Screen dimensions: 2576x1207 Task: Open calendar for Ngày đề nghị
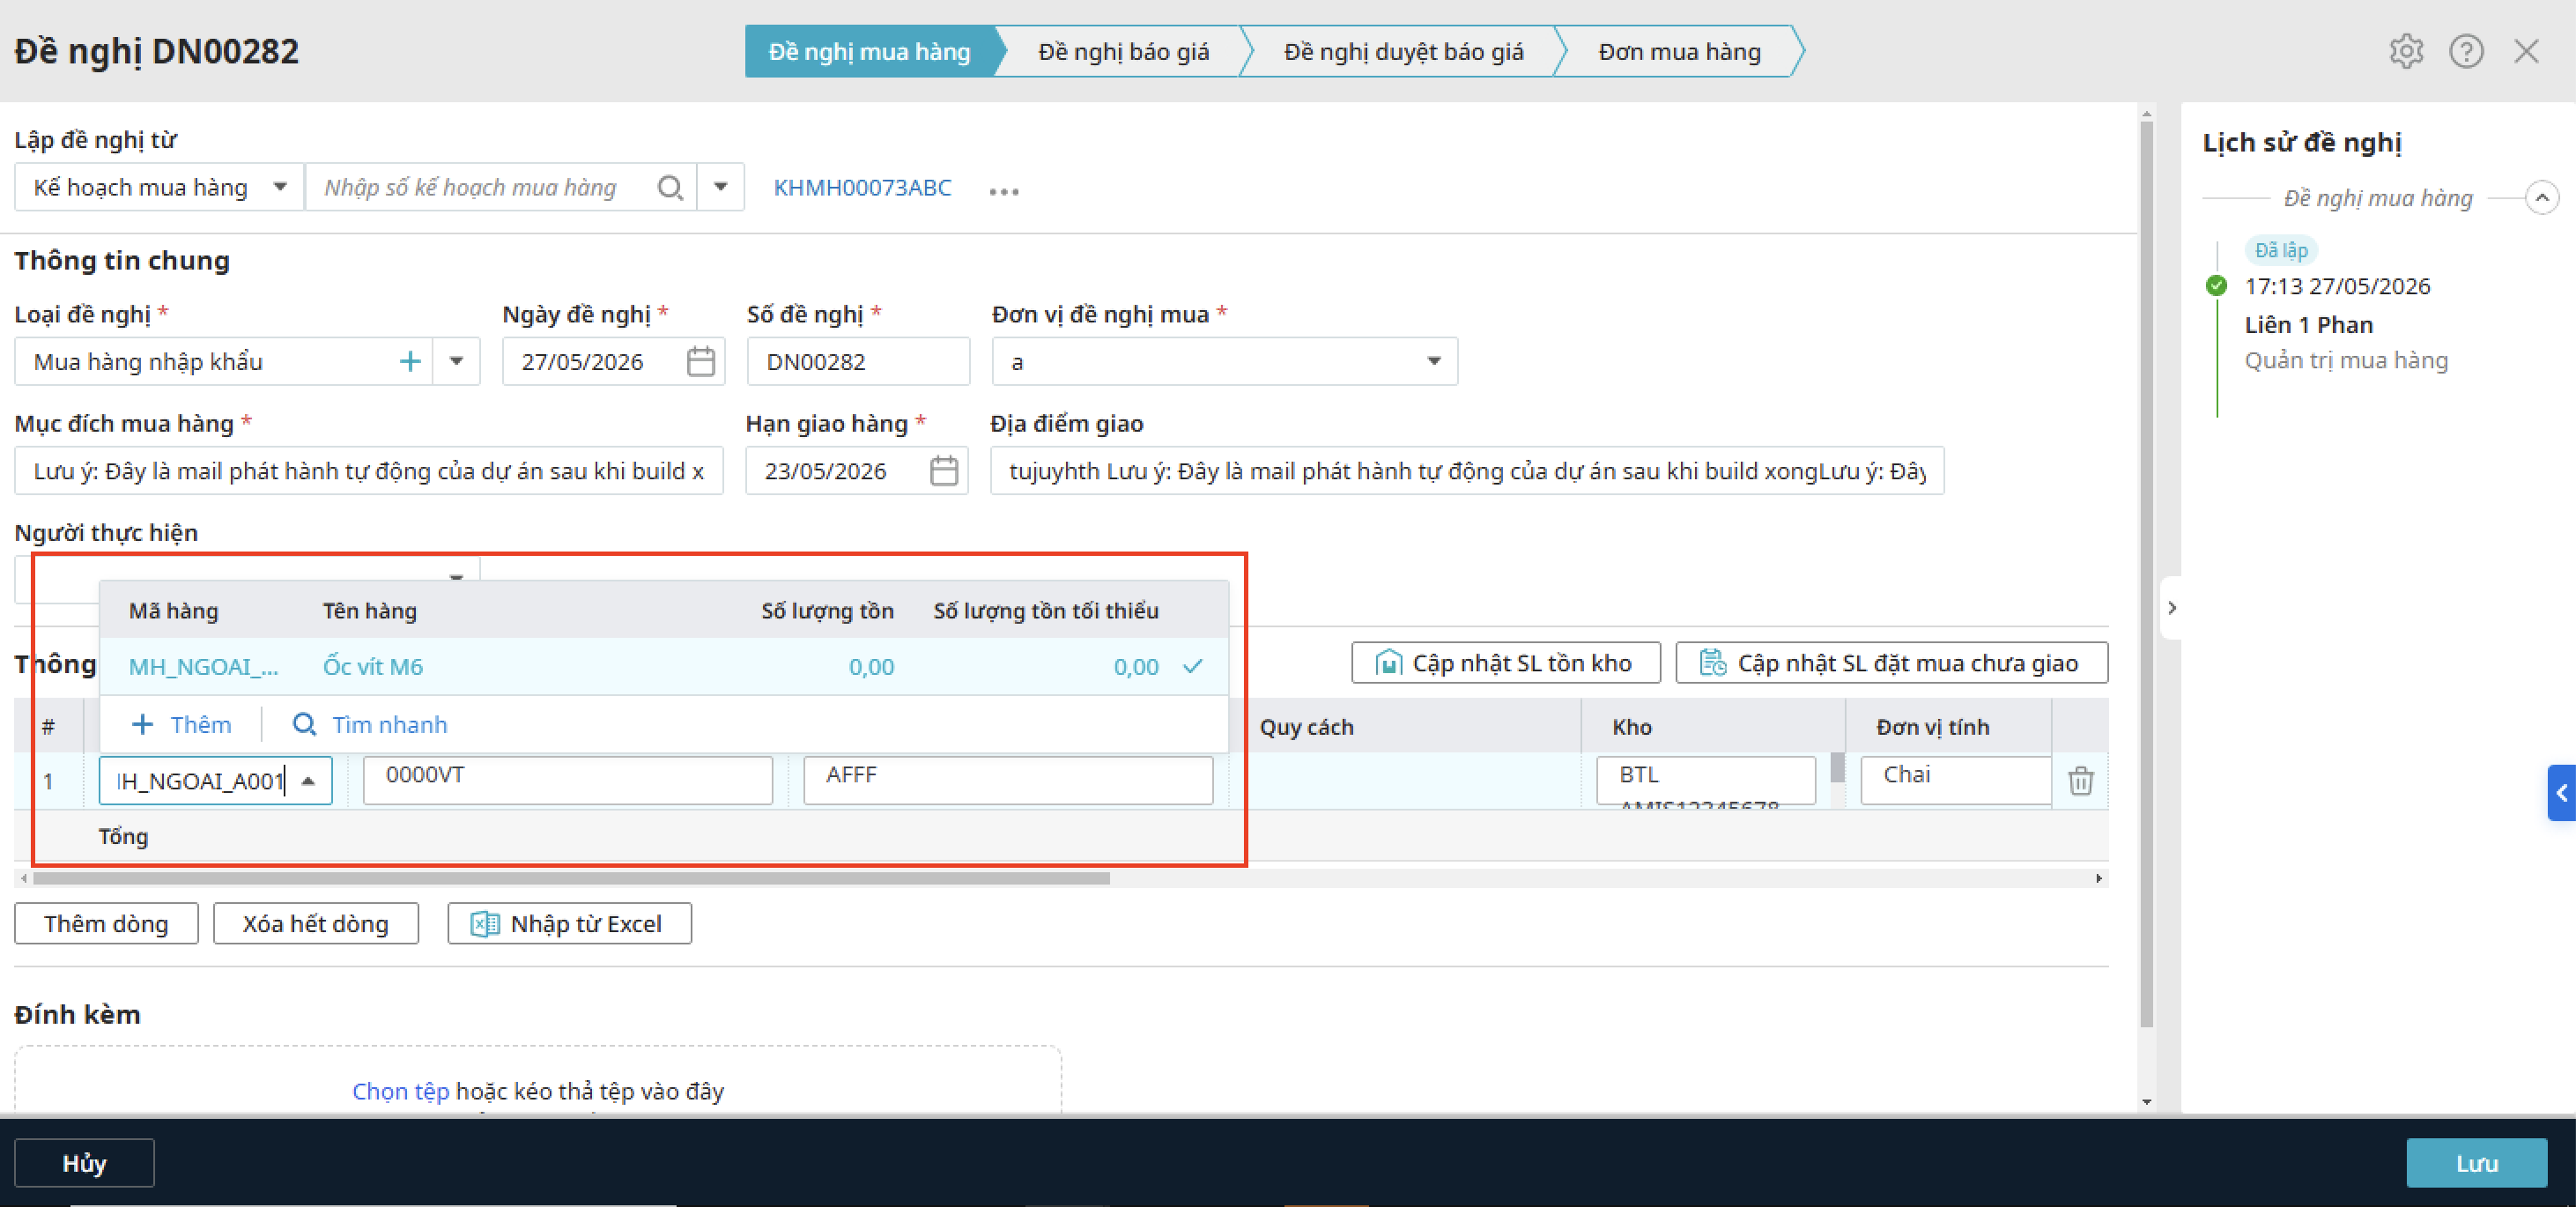coord(701,361)
